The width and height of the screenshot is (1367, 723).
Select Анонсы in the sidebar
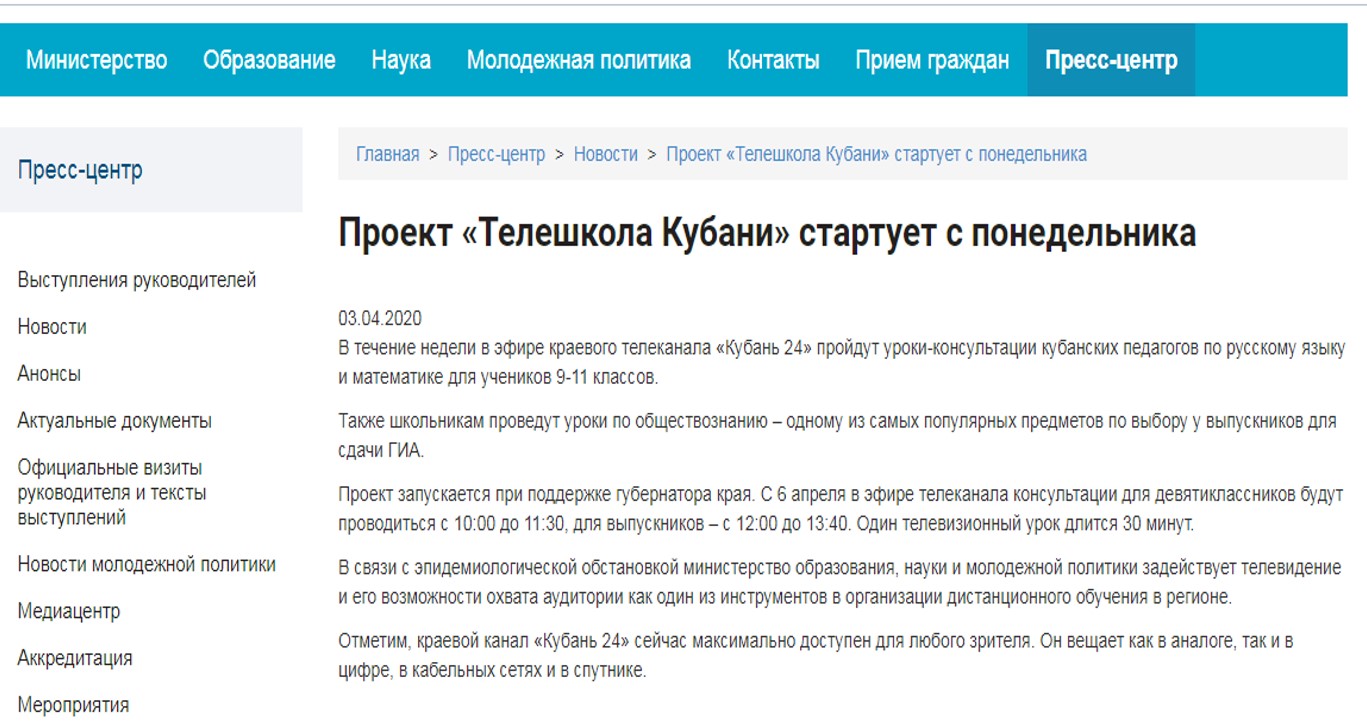49,374
